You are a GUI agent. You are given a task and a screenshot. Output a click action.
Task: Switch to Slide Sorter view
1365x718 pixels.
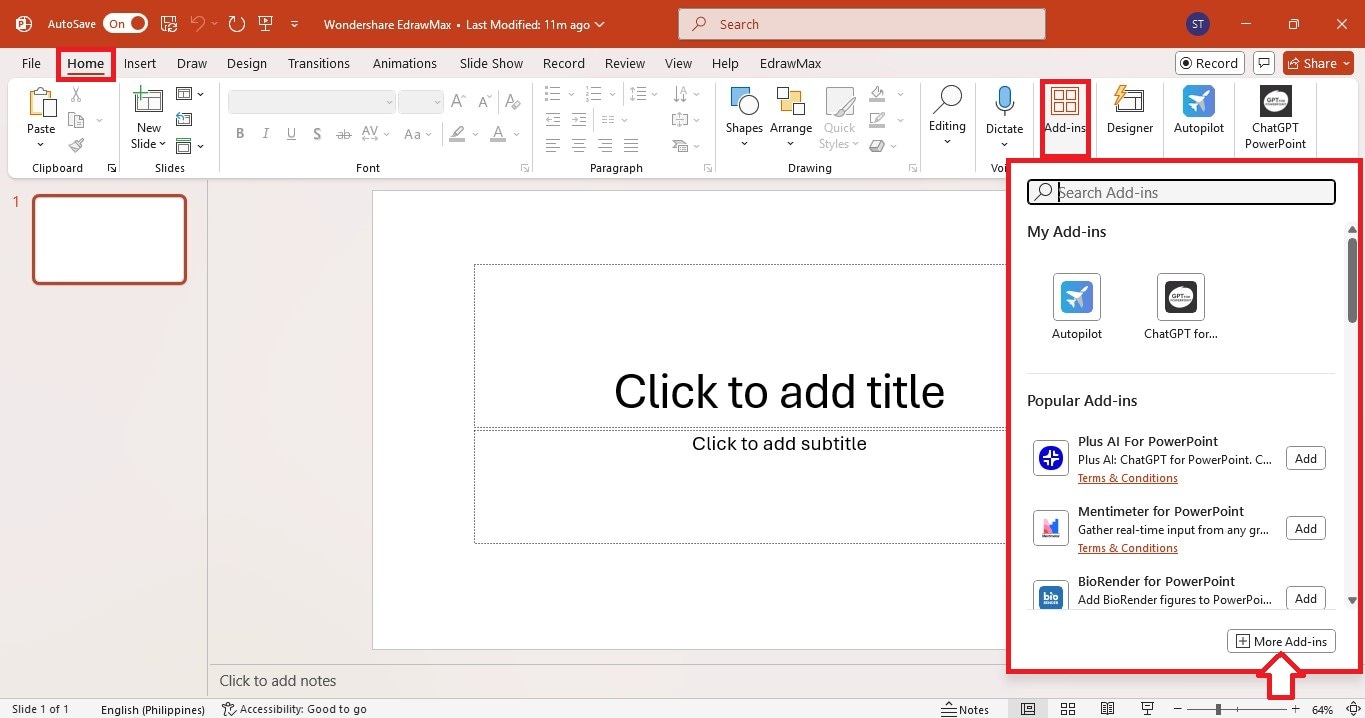[x=1068, y=709]
